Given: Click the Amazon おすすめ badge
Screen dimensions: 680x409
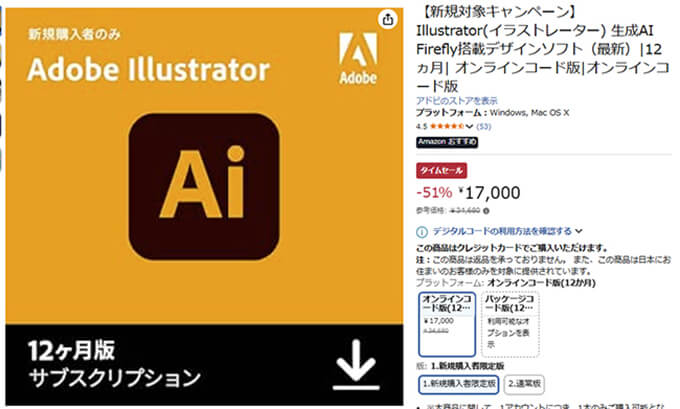Looking at the screenshot, I should [x=447, y=142].
